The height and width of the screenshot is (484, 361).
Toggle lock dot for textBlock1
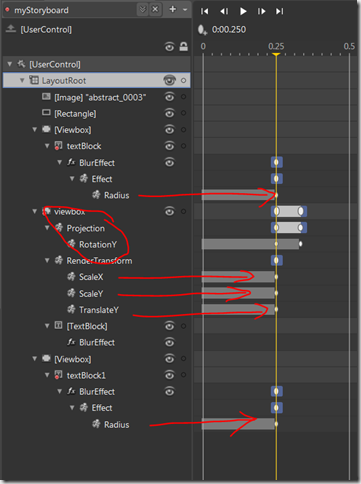click(x=183, y=375)
